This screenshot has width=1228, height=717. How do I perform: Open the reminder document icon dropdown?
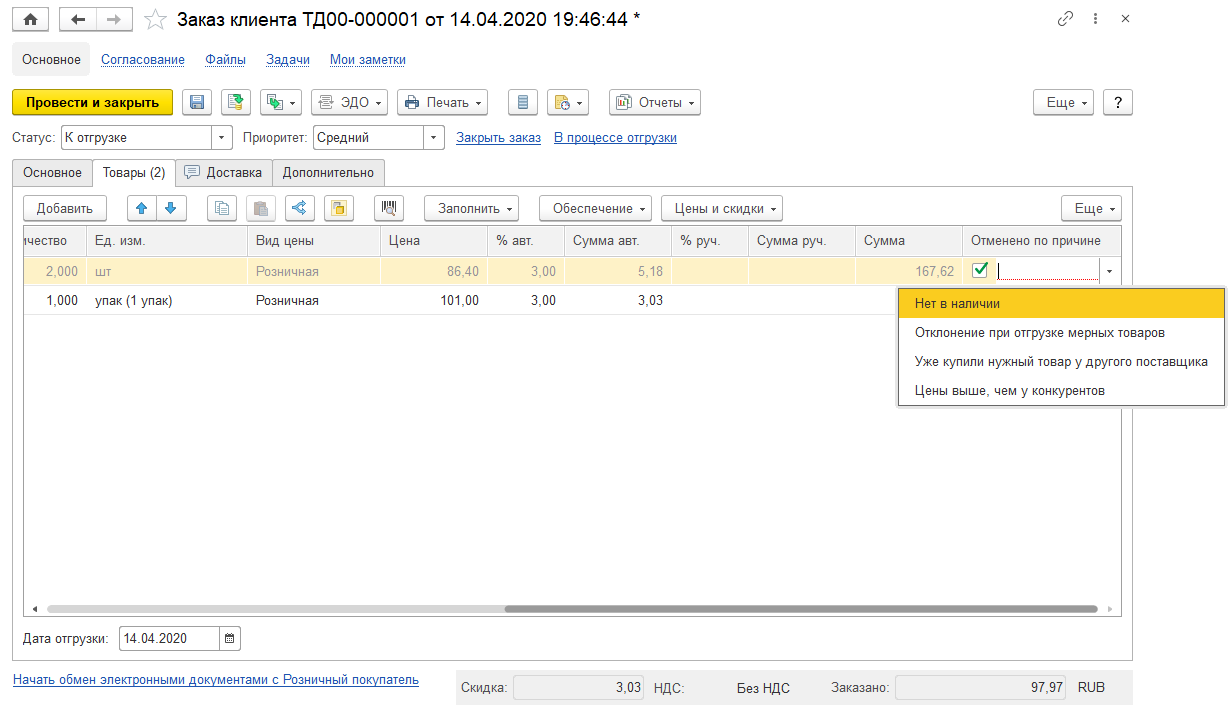(567, 102)
